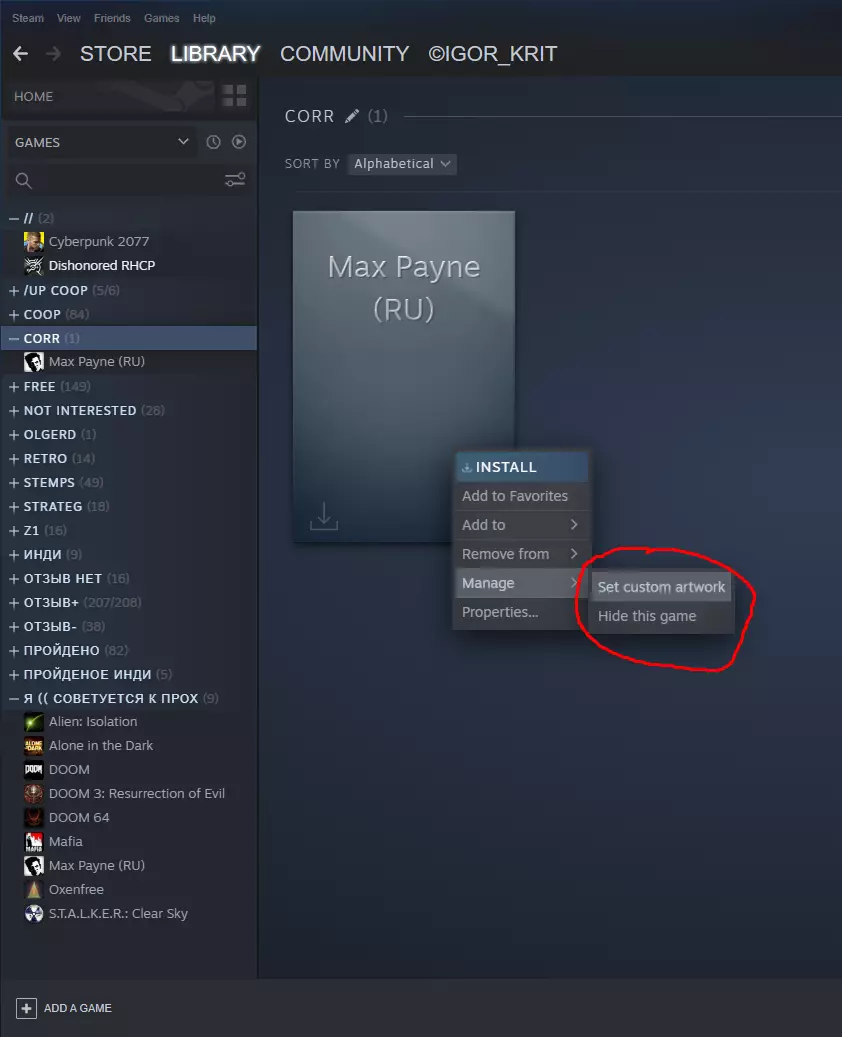This screenshot has height=1037, width=842.
Task: Expand the ОТЗЫВ+ collection
Action: (14, 602)
